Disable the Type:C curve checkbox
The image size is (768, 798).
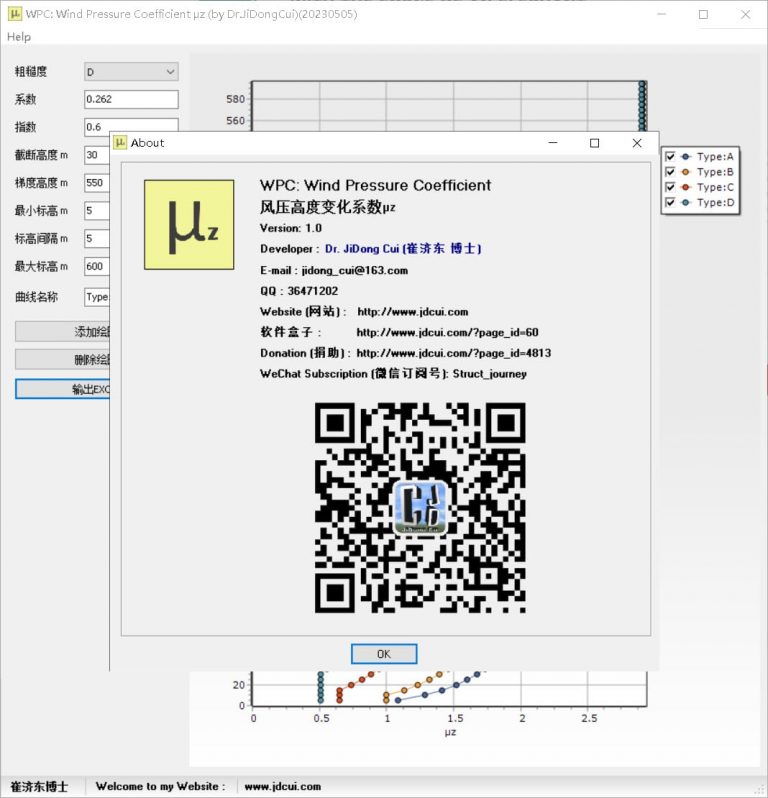(x=671, y=187)
